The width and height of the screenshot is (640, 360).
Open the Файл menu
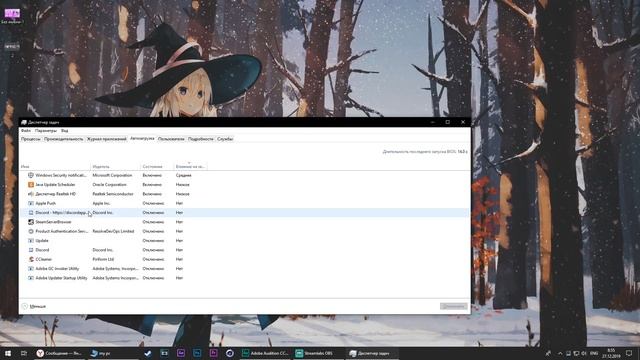[x=26, y=131]
